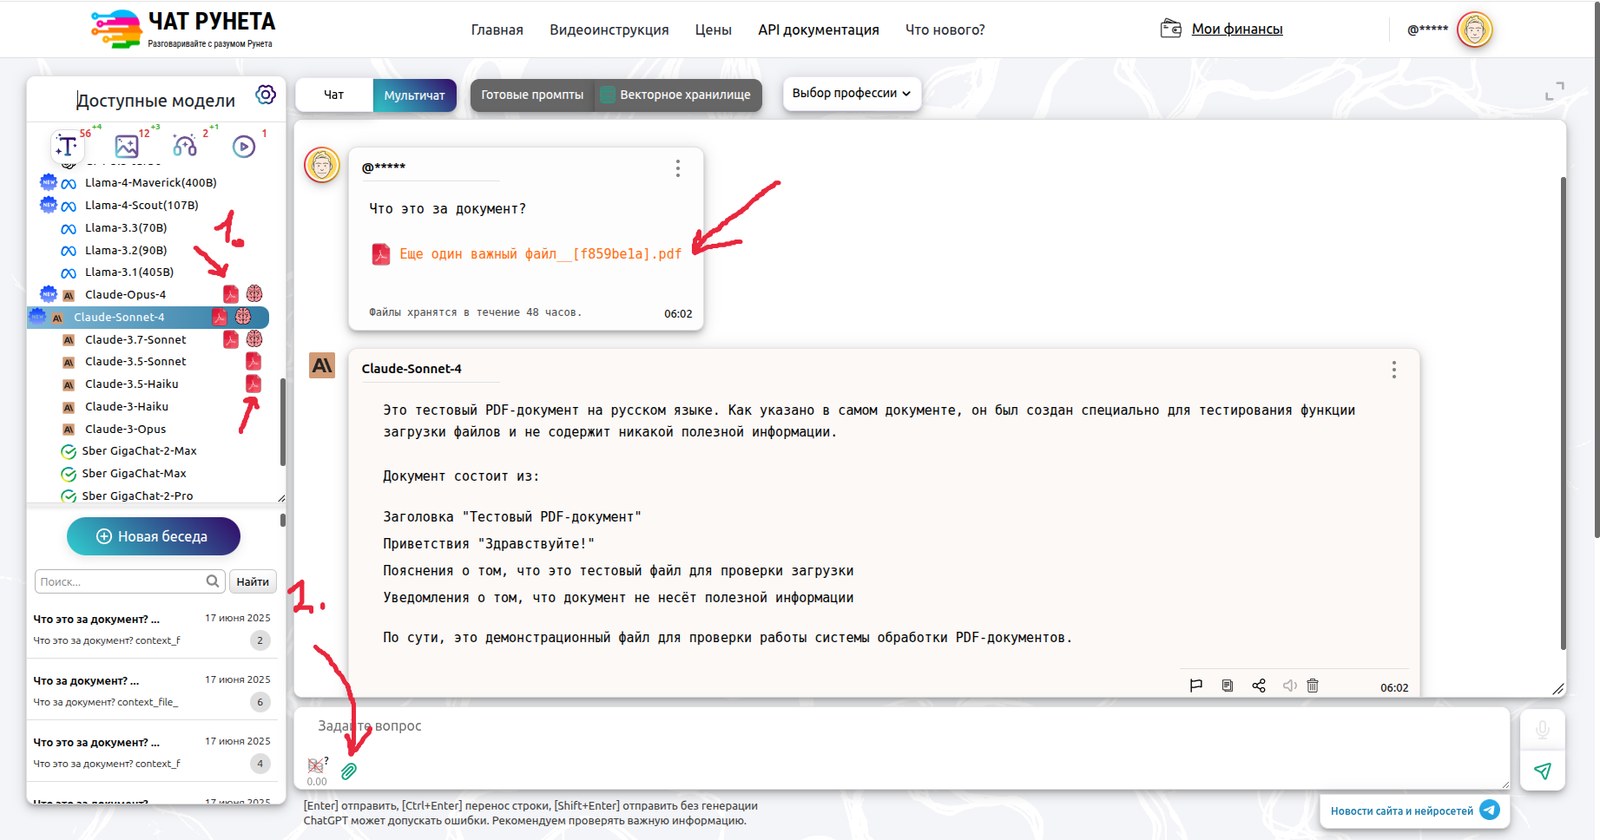Click the Найти search button

(x=252, y=581)
